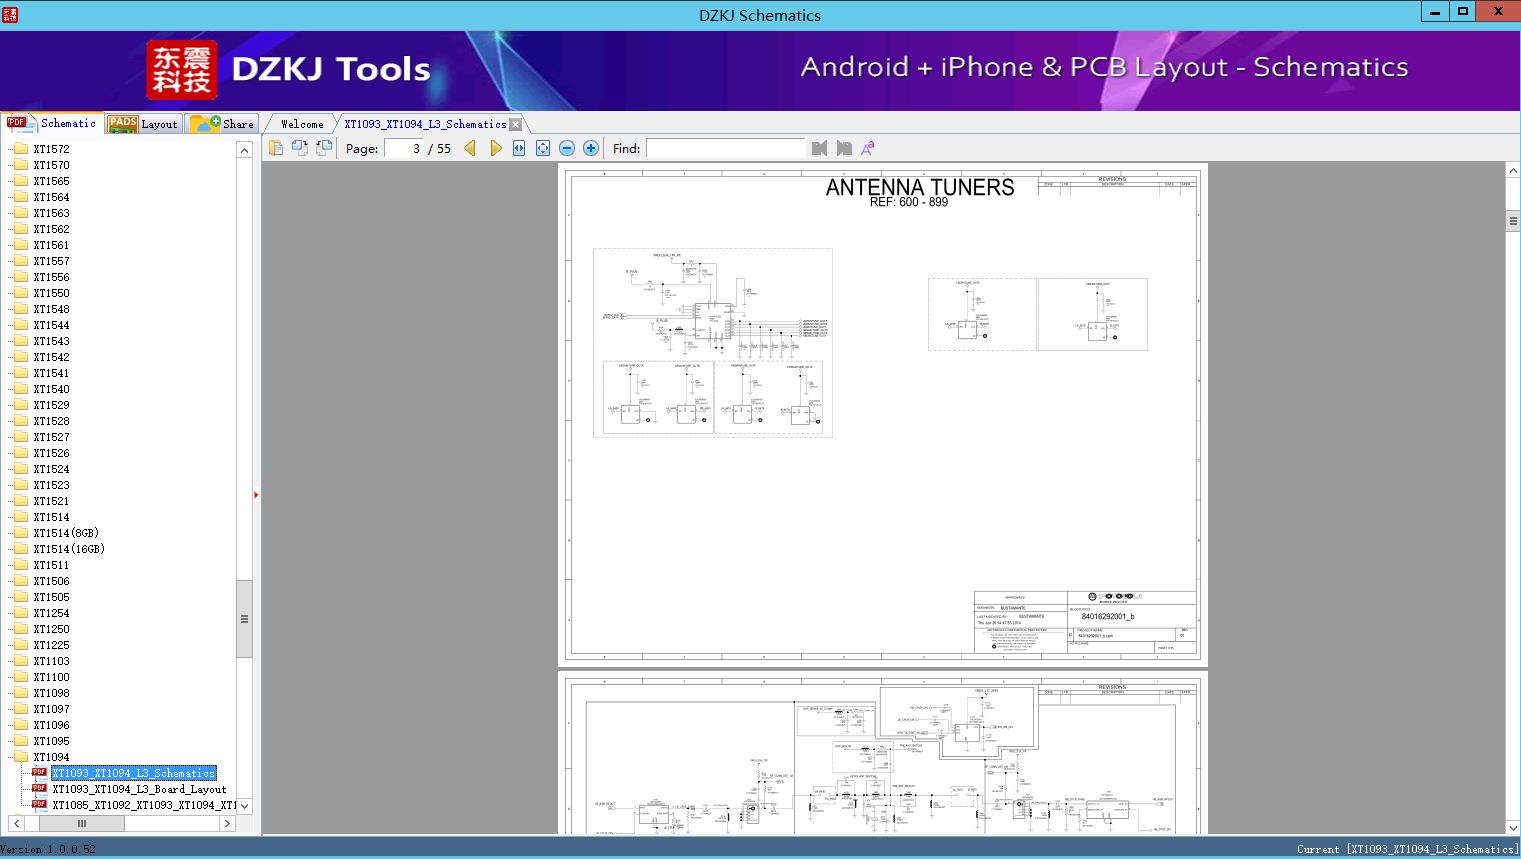Screen dimensions: 1521x859
Task: Go to the next page arrow
Action: [495, 148]
